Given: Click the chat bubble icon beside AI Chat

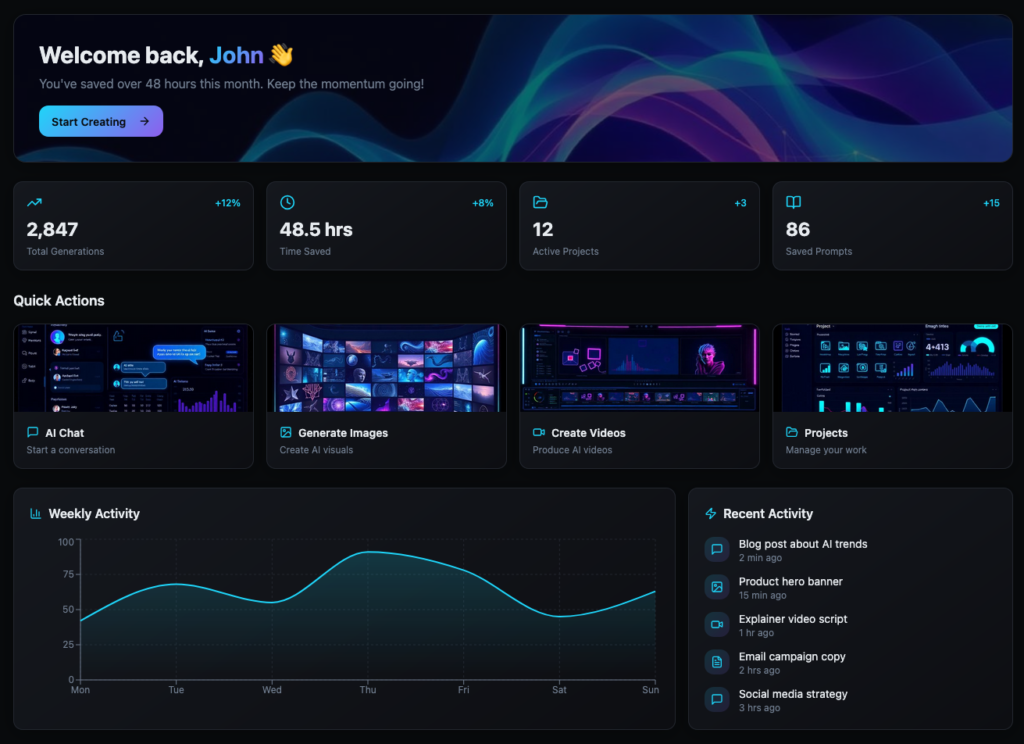Looking at the screenshot, I should [x=33, y=433].
